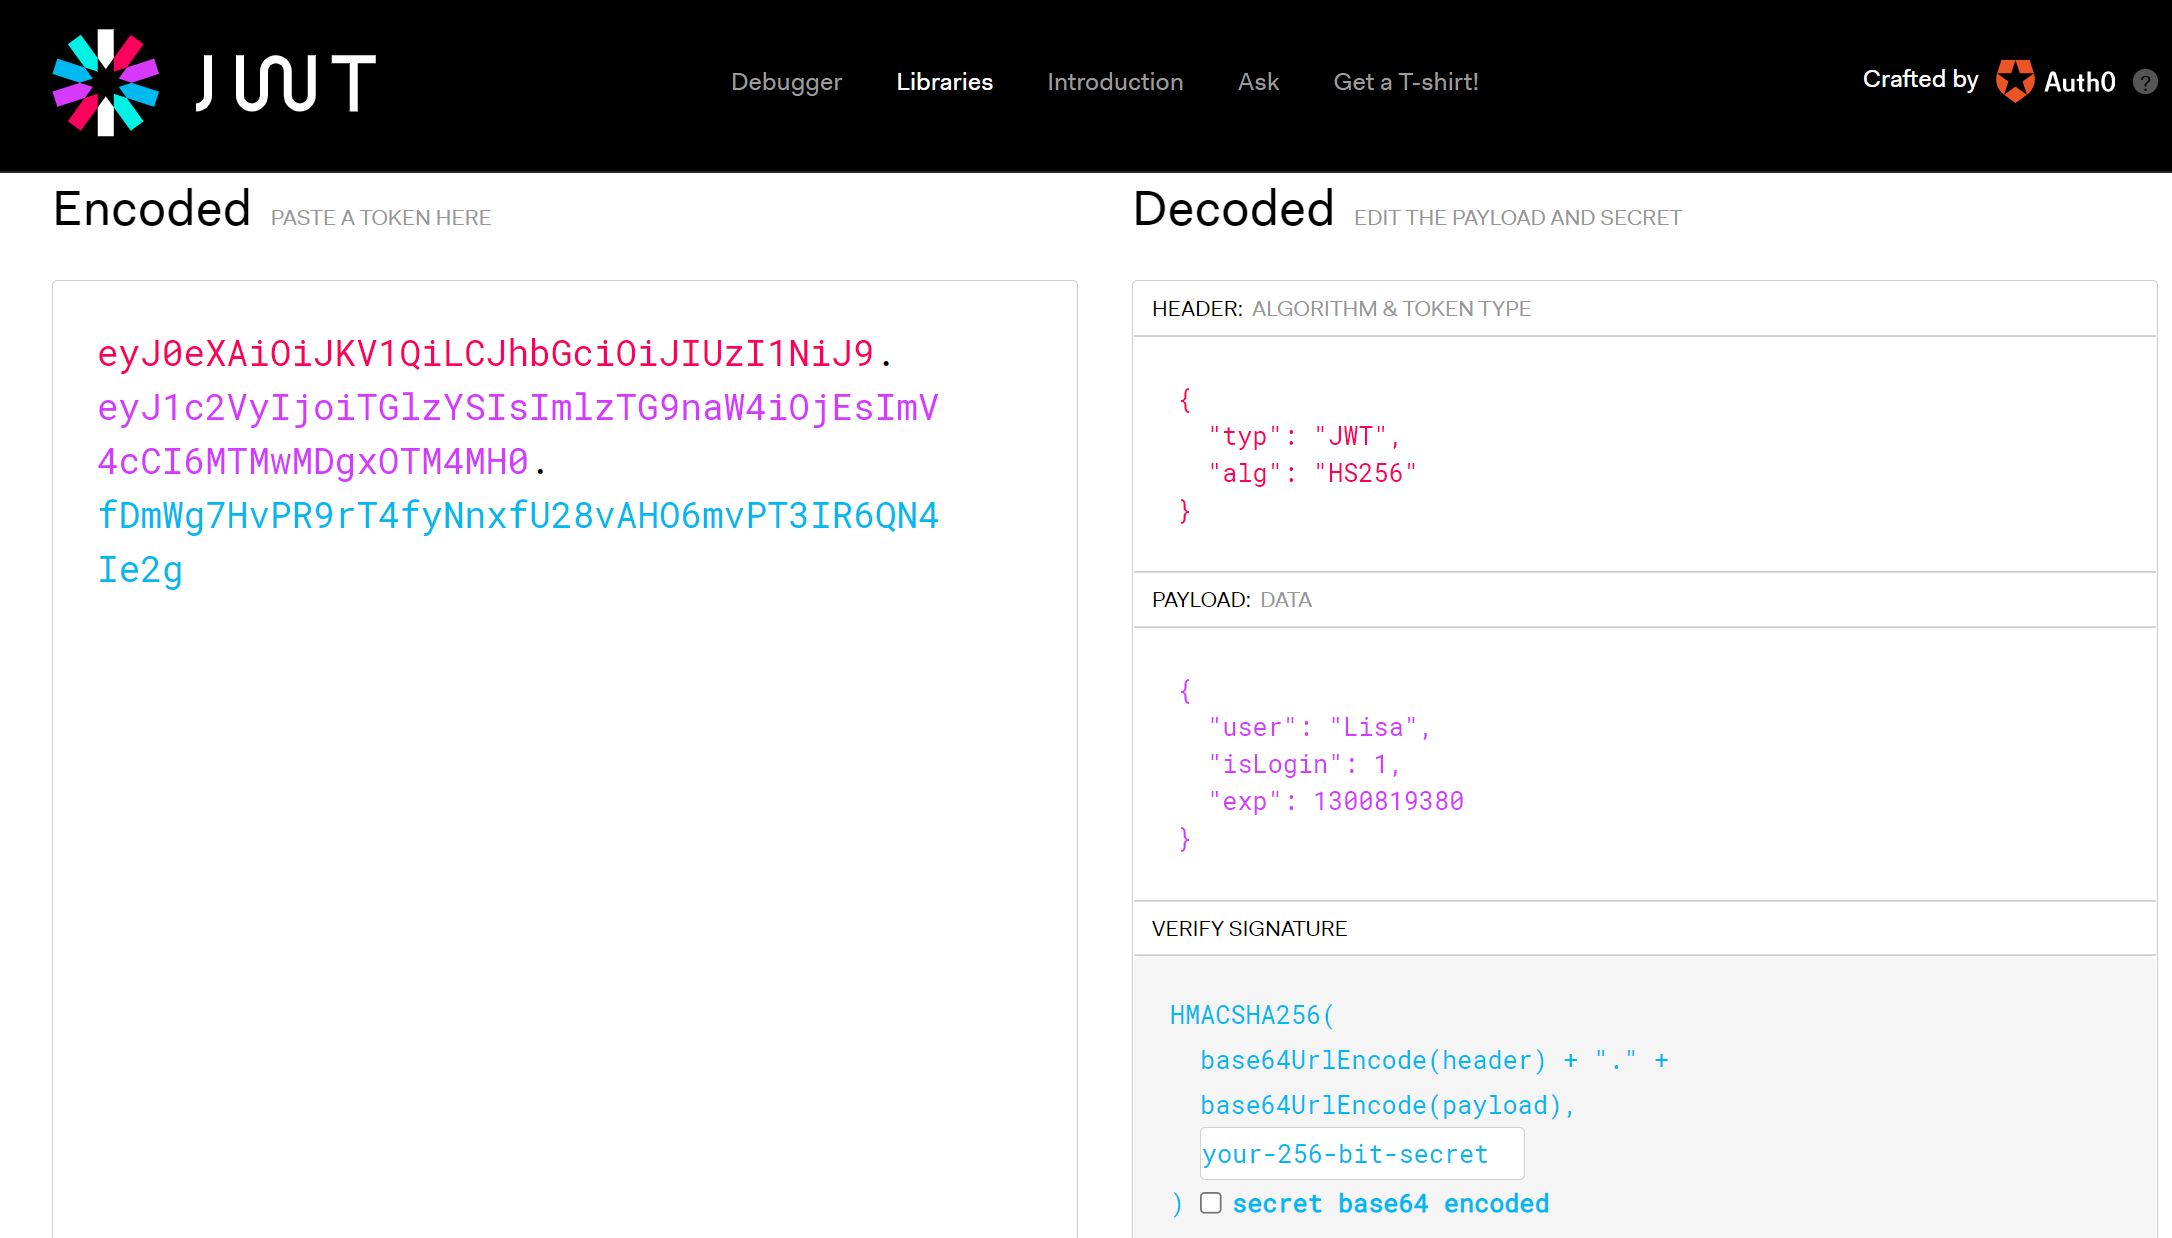Viewport: 2172px width, 1238px height.
Task: Click inside your-256-bit-secret input field
Action: tap(1361, 1154)
